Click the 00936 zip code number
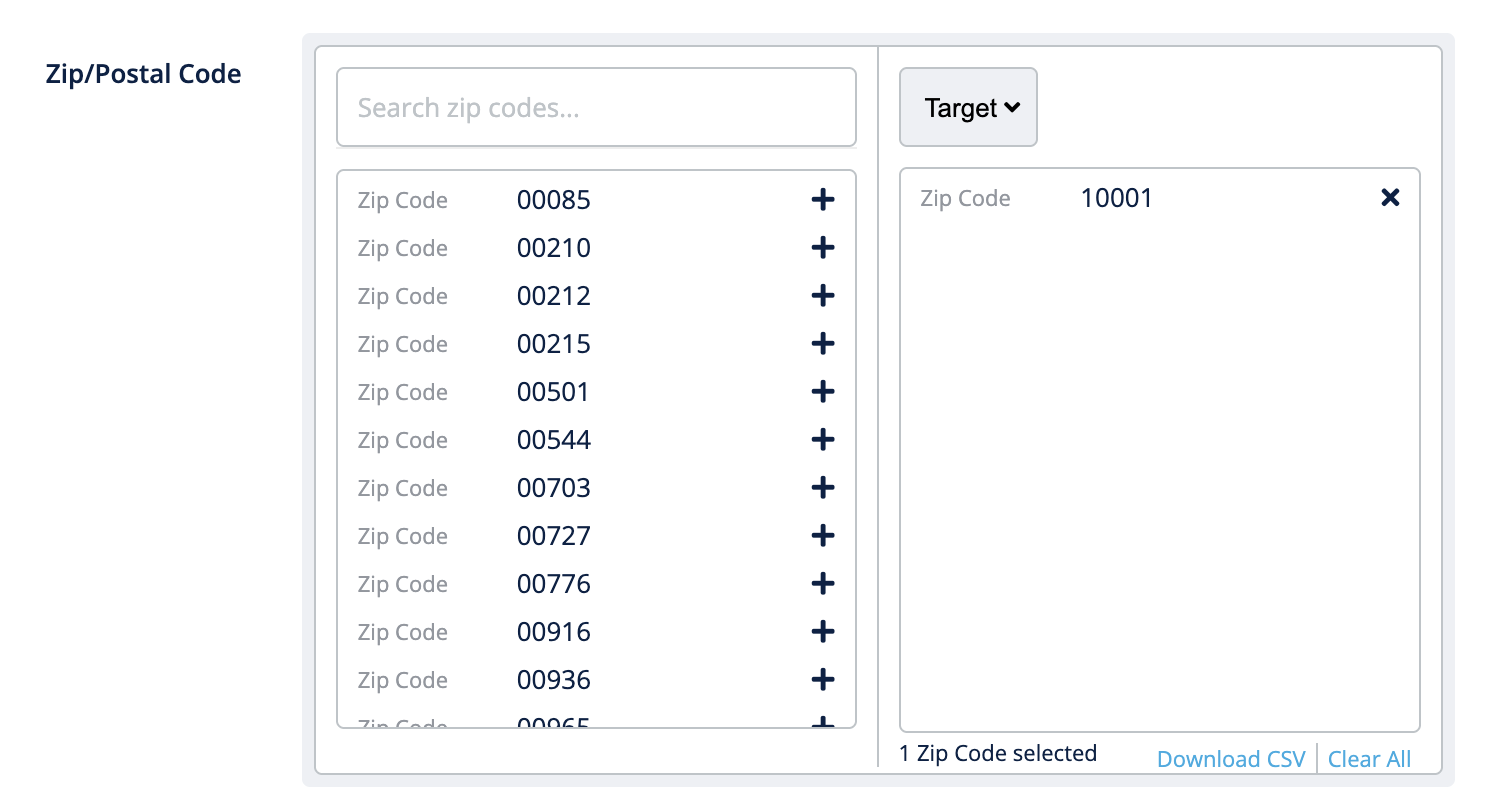 [x=553, y=680]
